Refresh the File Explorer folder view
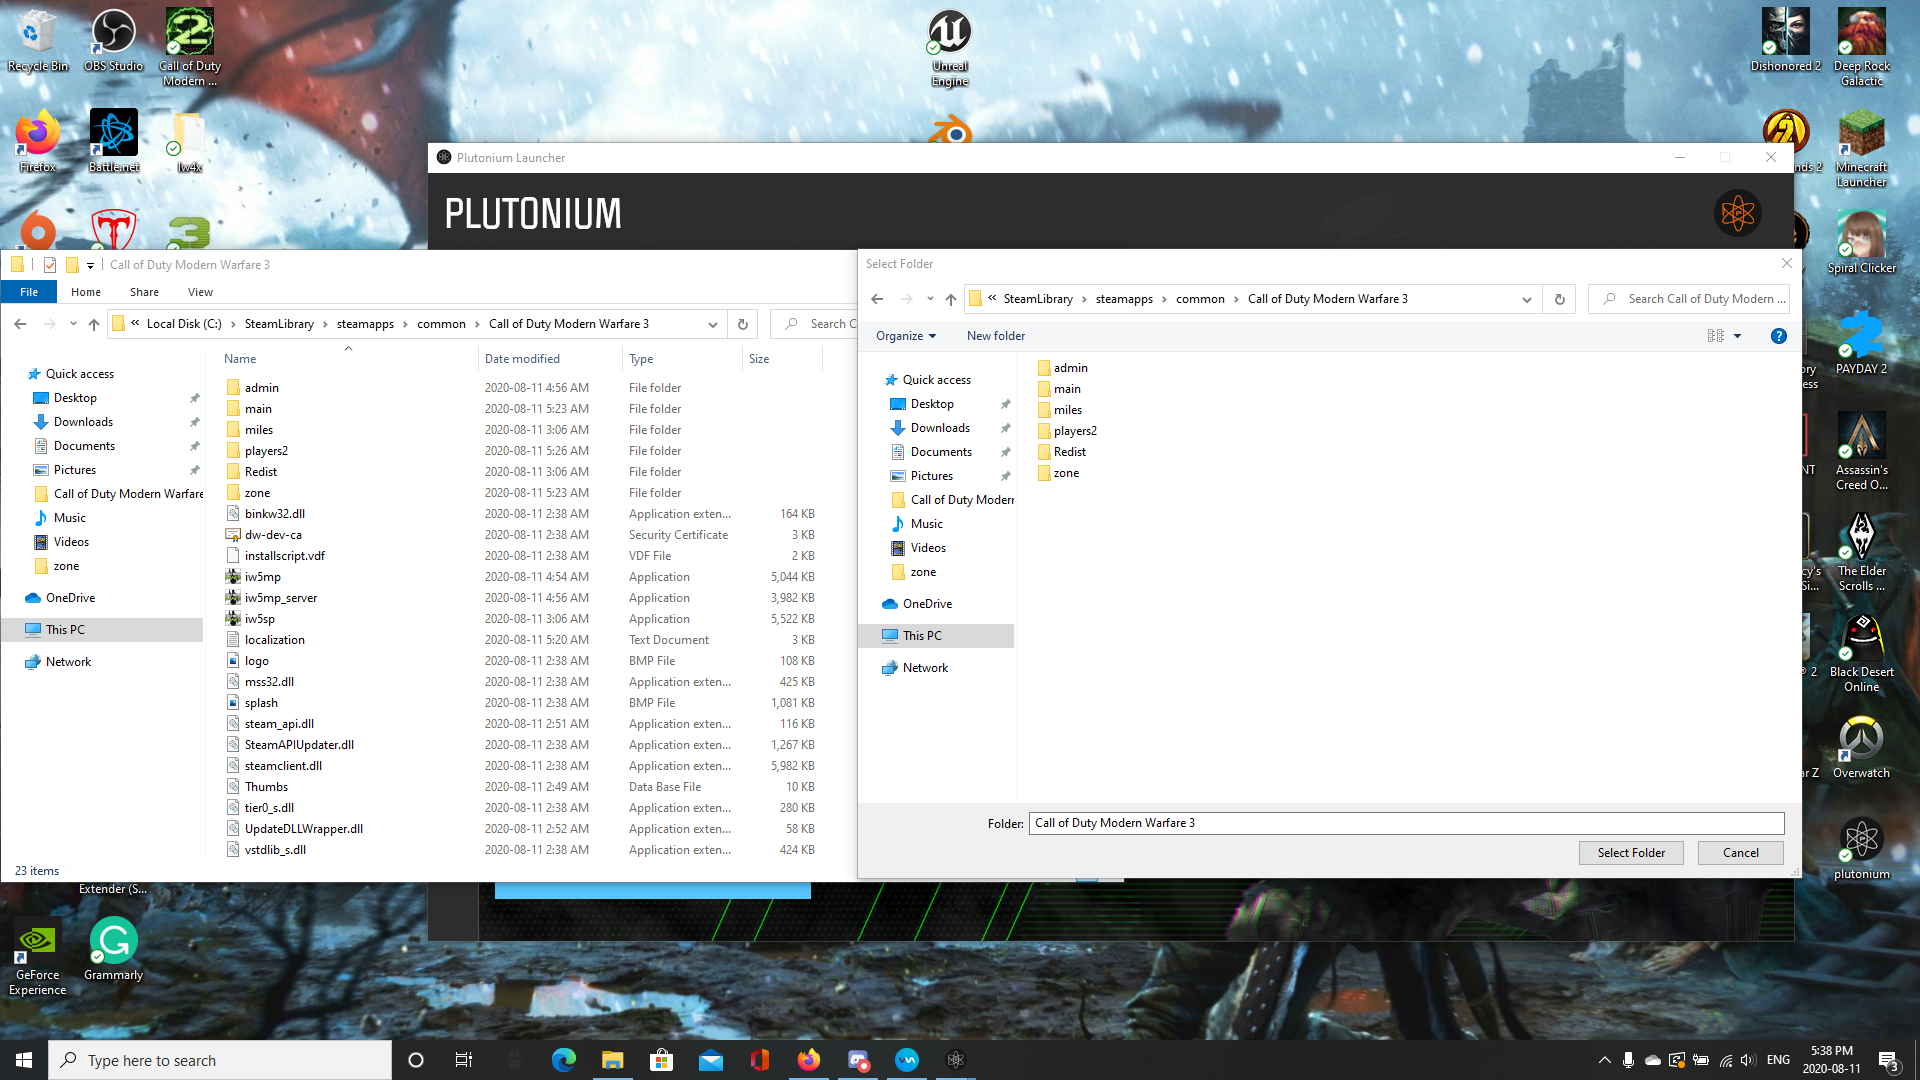This screenshot has width=1920, height=1080. pyautogui.click(x=742, y=324)
